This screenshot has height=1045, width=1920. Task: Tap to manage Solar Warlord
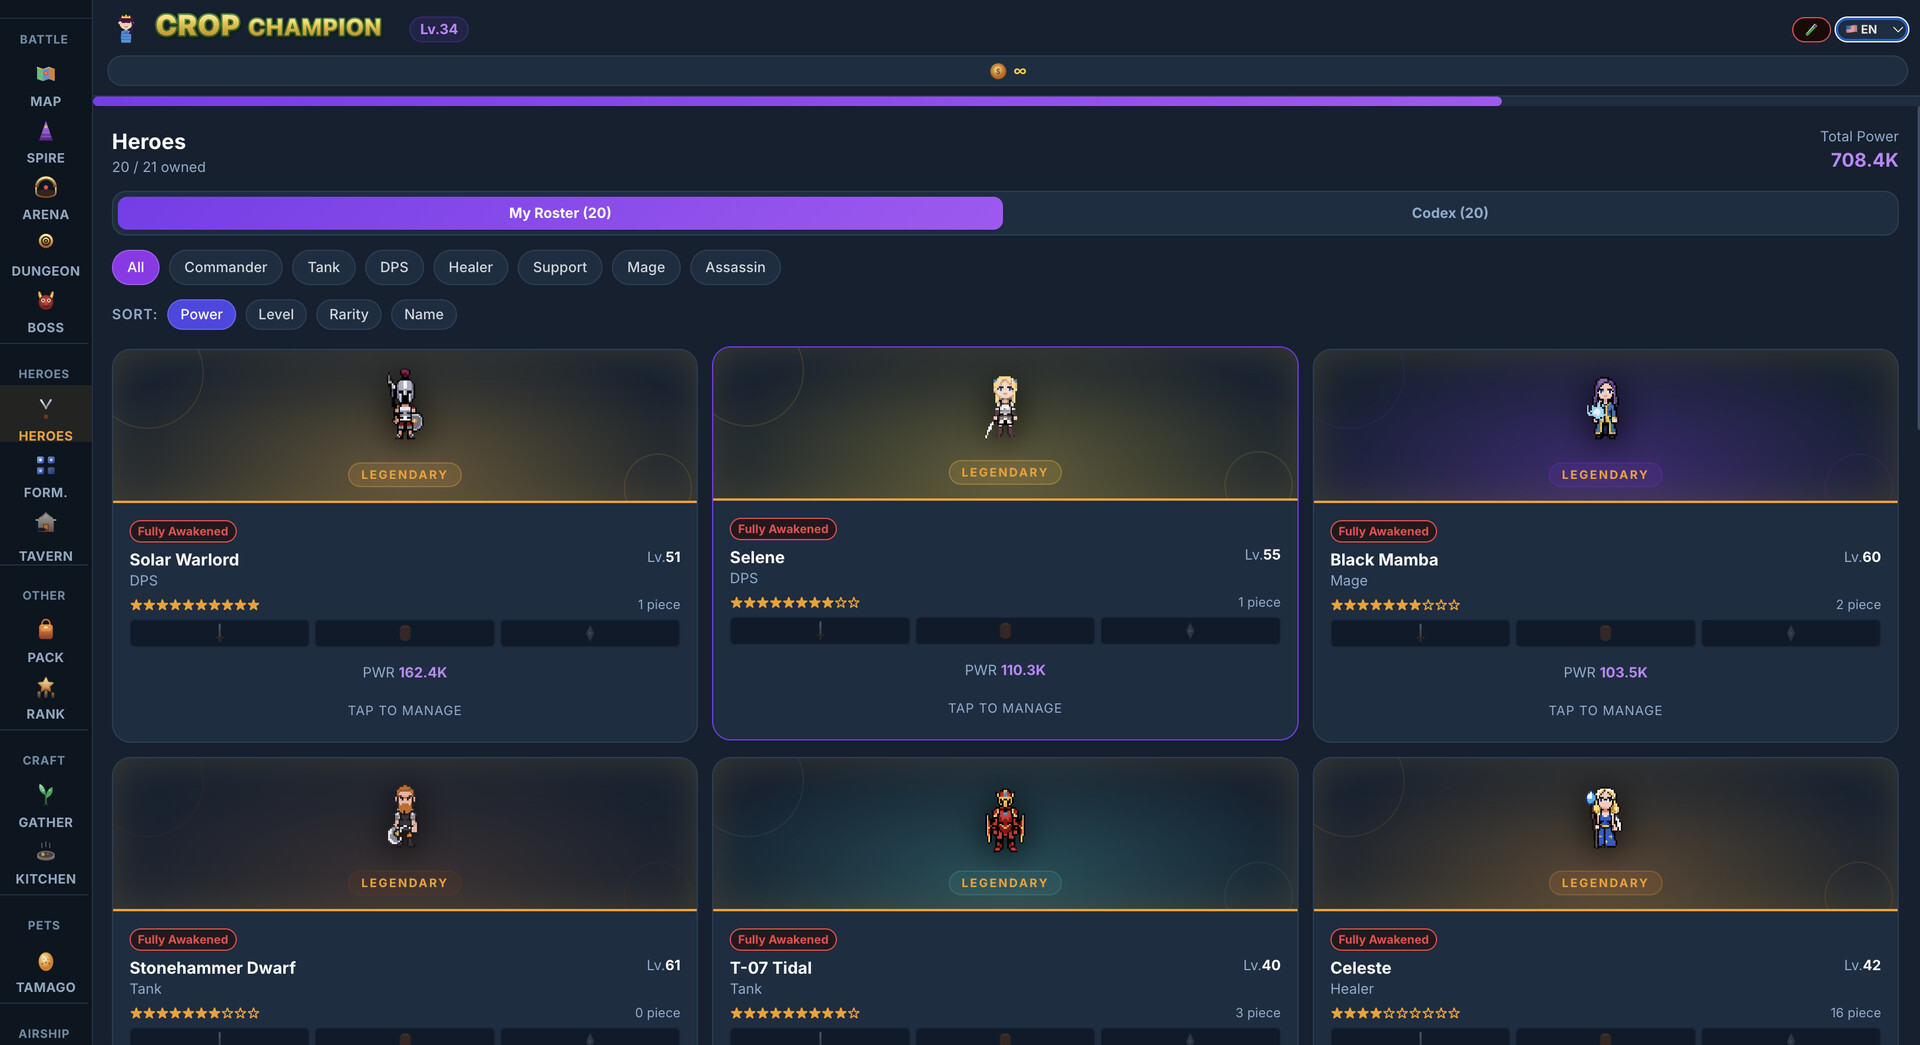pos(404,710)
